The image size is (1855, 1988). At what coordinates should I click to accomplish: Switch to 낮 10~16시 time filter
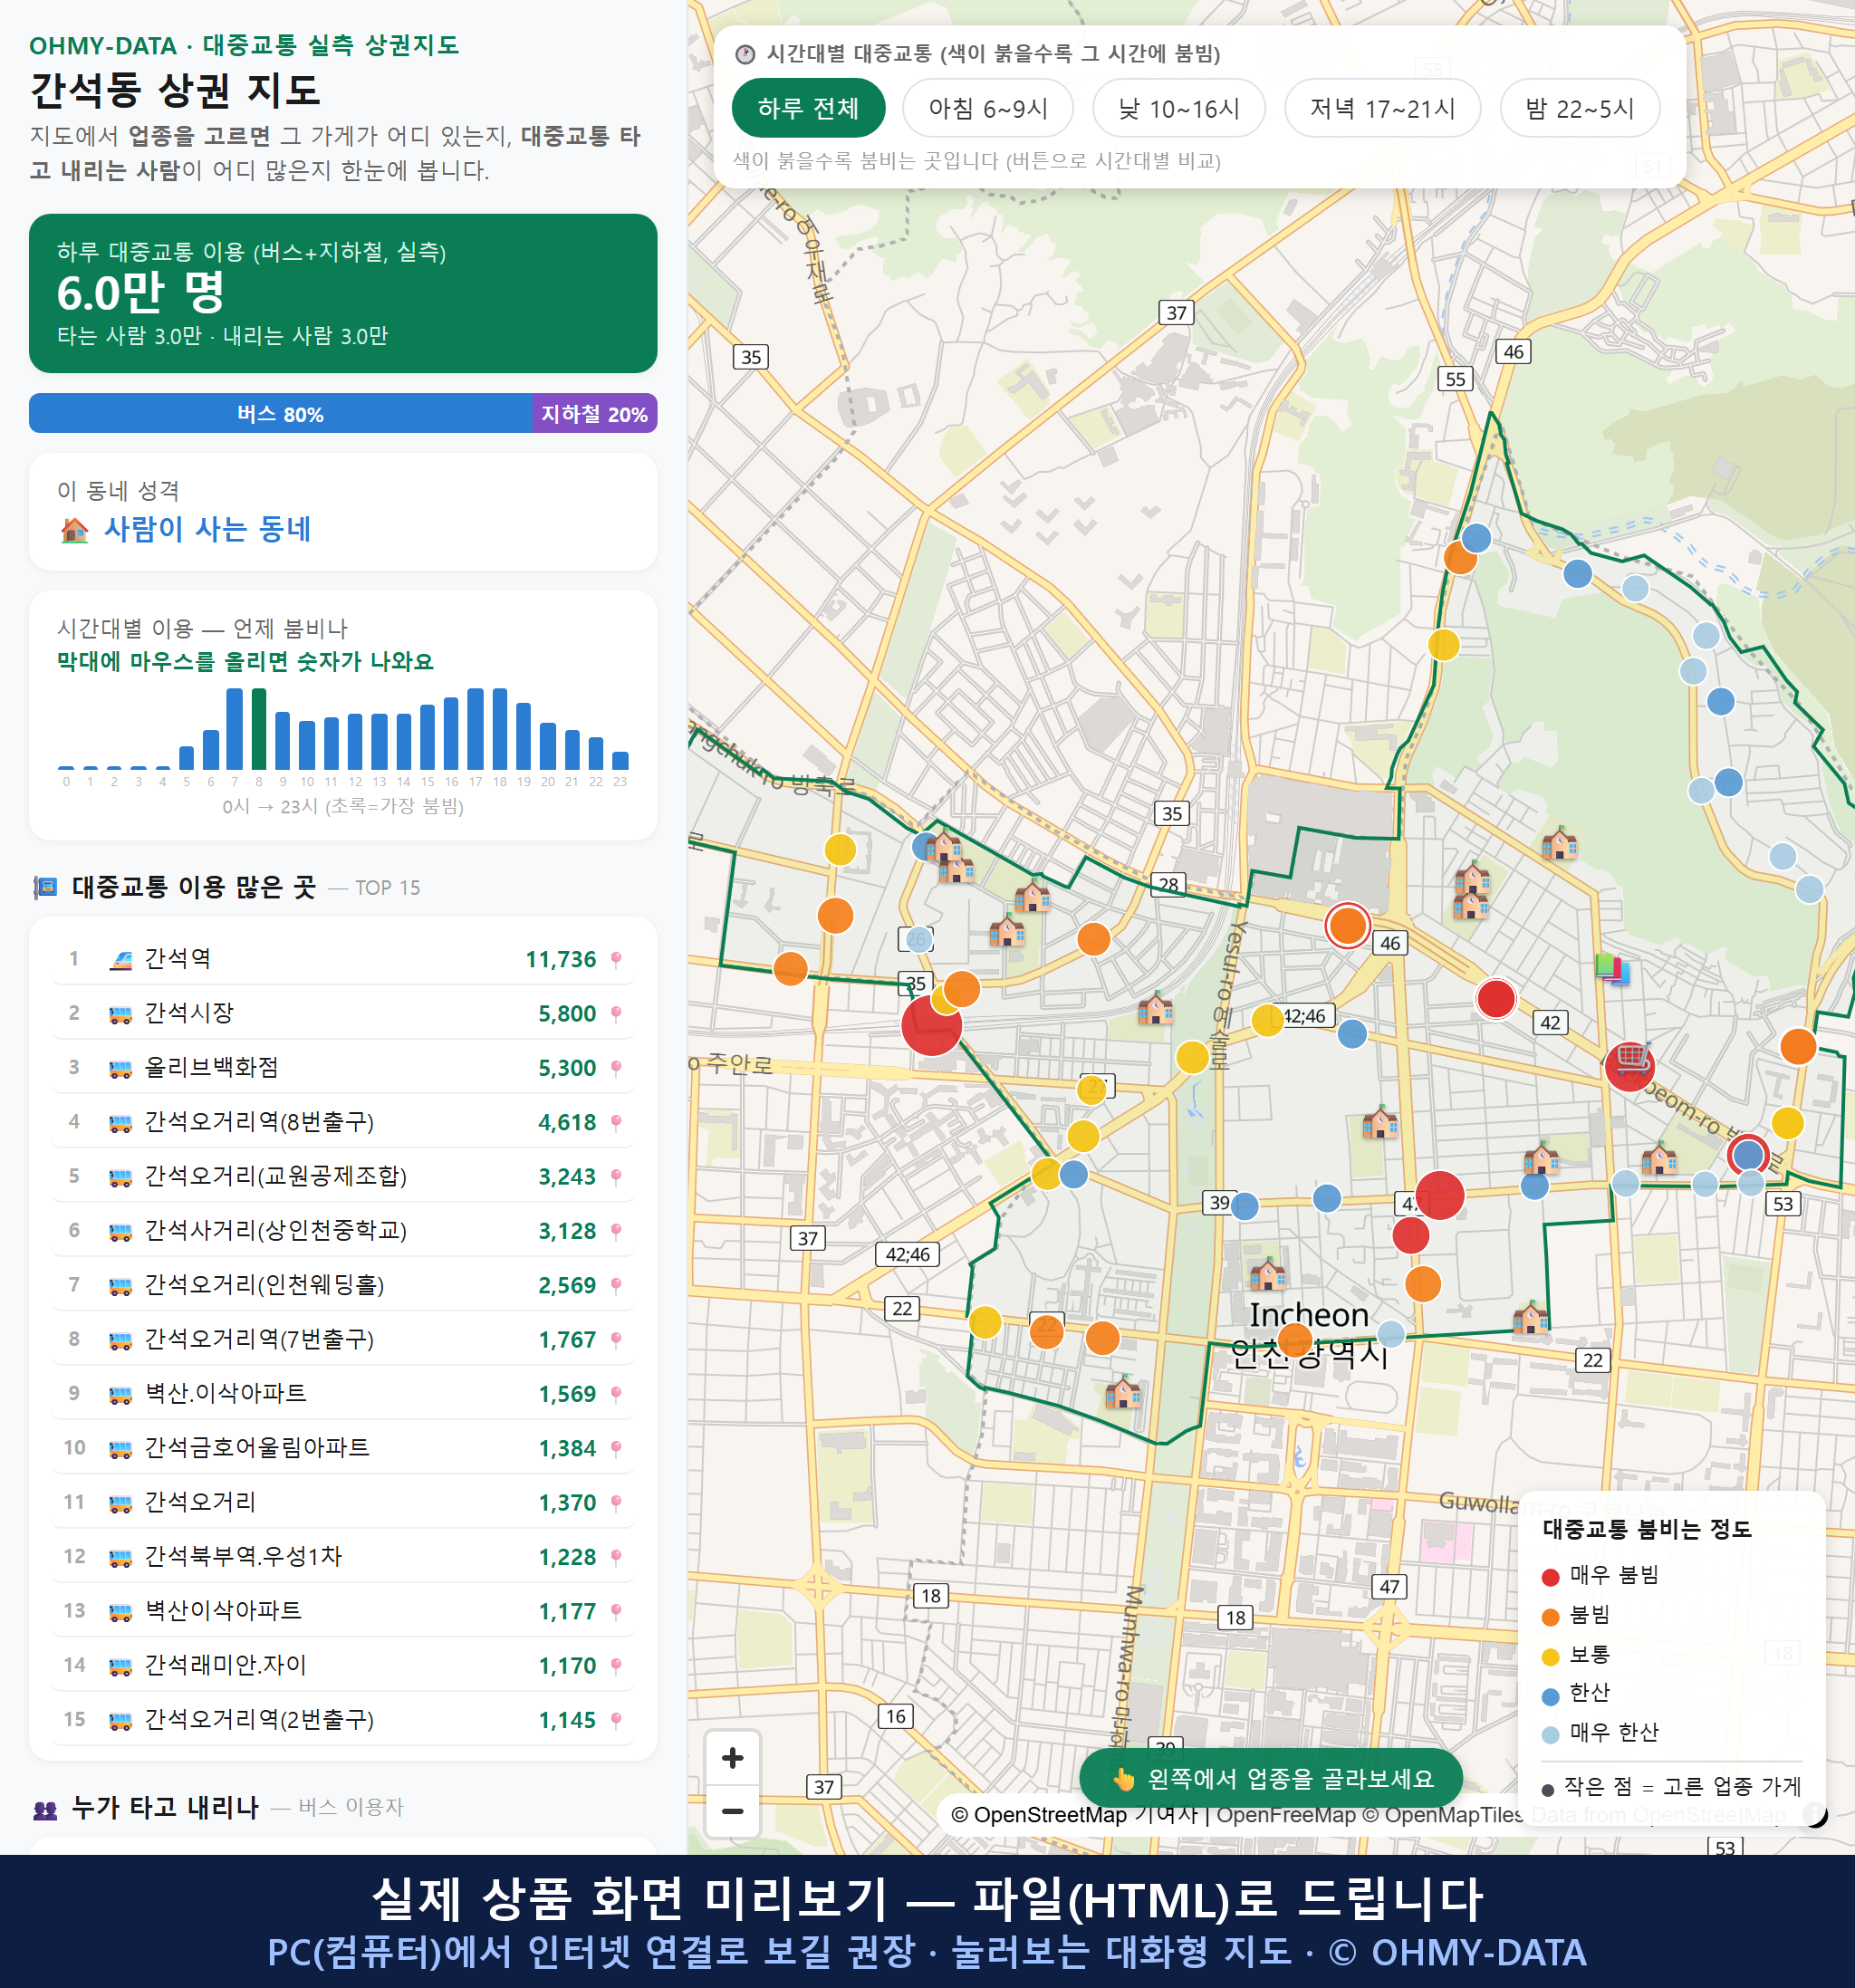pyautogui.click(x=1179, y=108)
